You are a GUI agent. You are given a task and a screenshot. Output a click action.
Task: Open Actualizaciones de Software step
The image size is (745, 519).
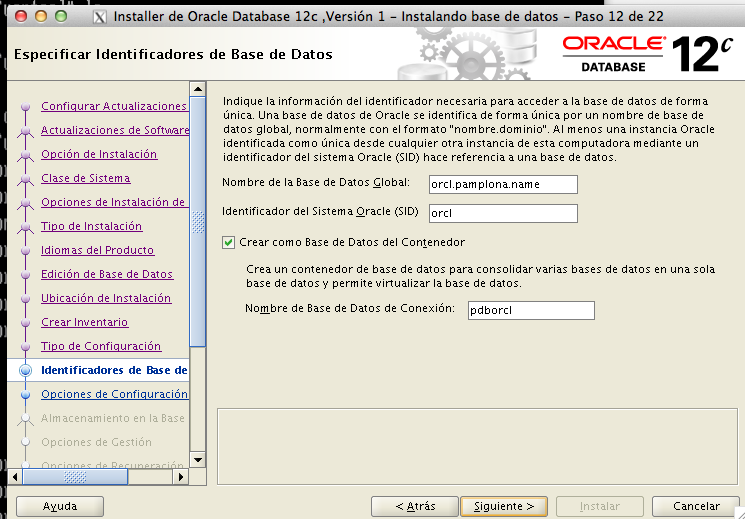pos(115,130)
